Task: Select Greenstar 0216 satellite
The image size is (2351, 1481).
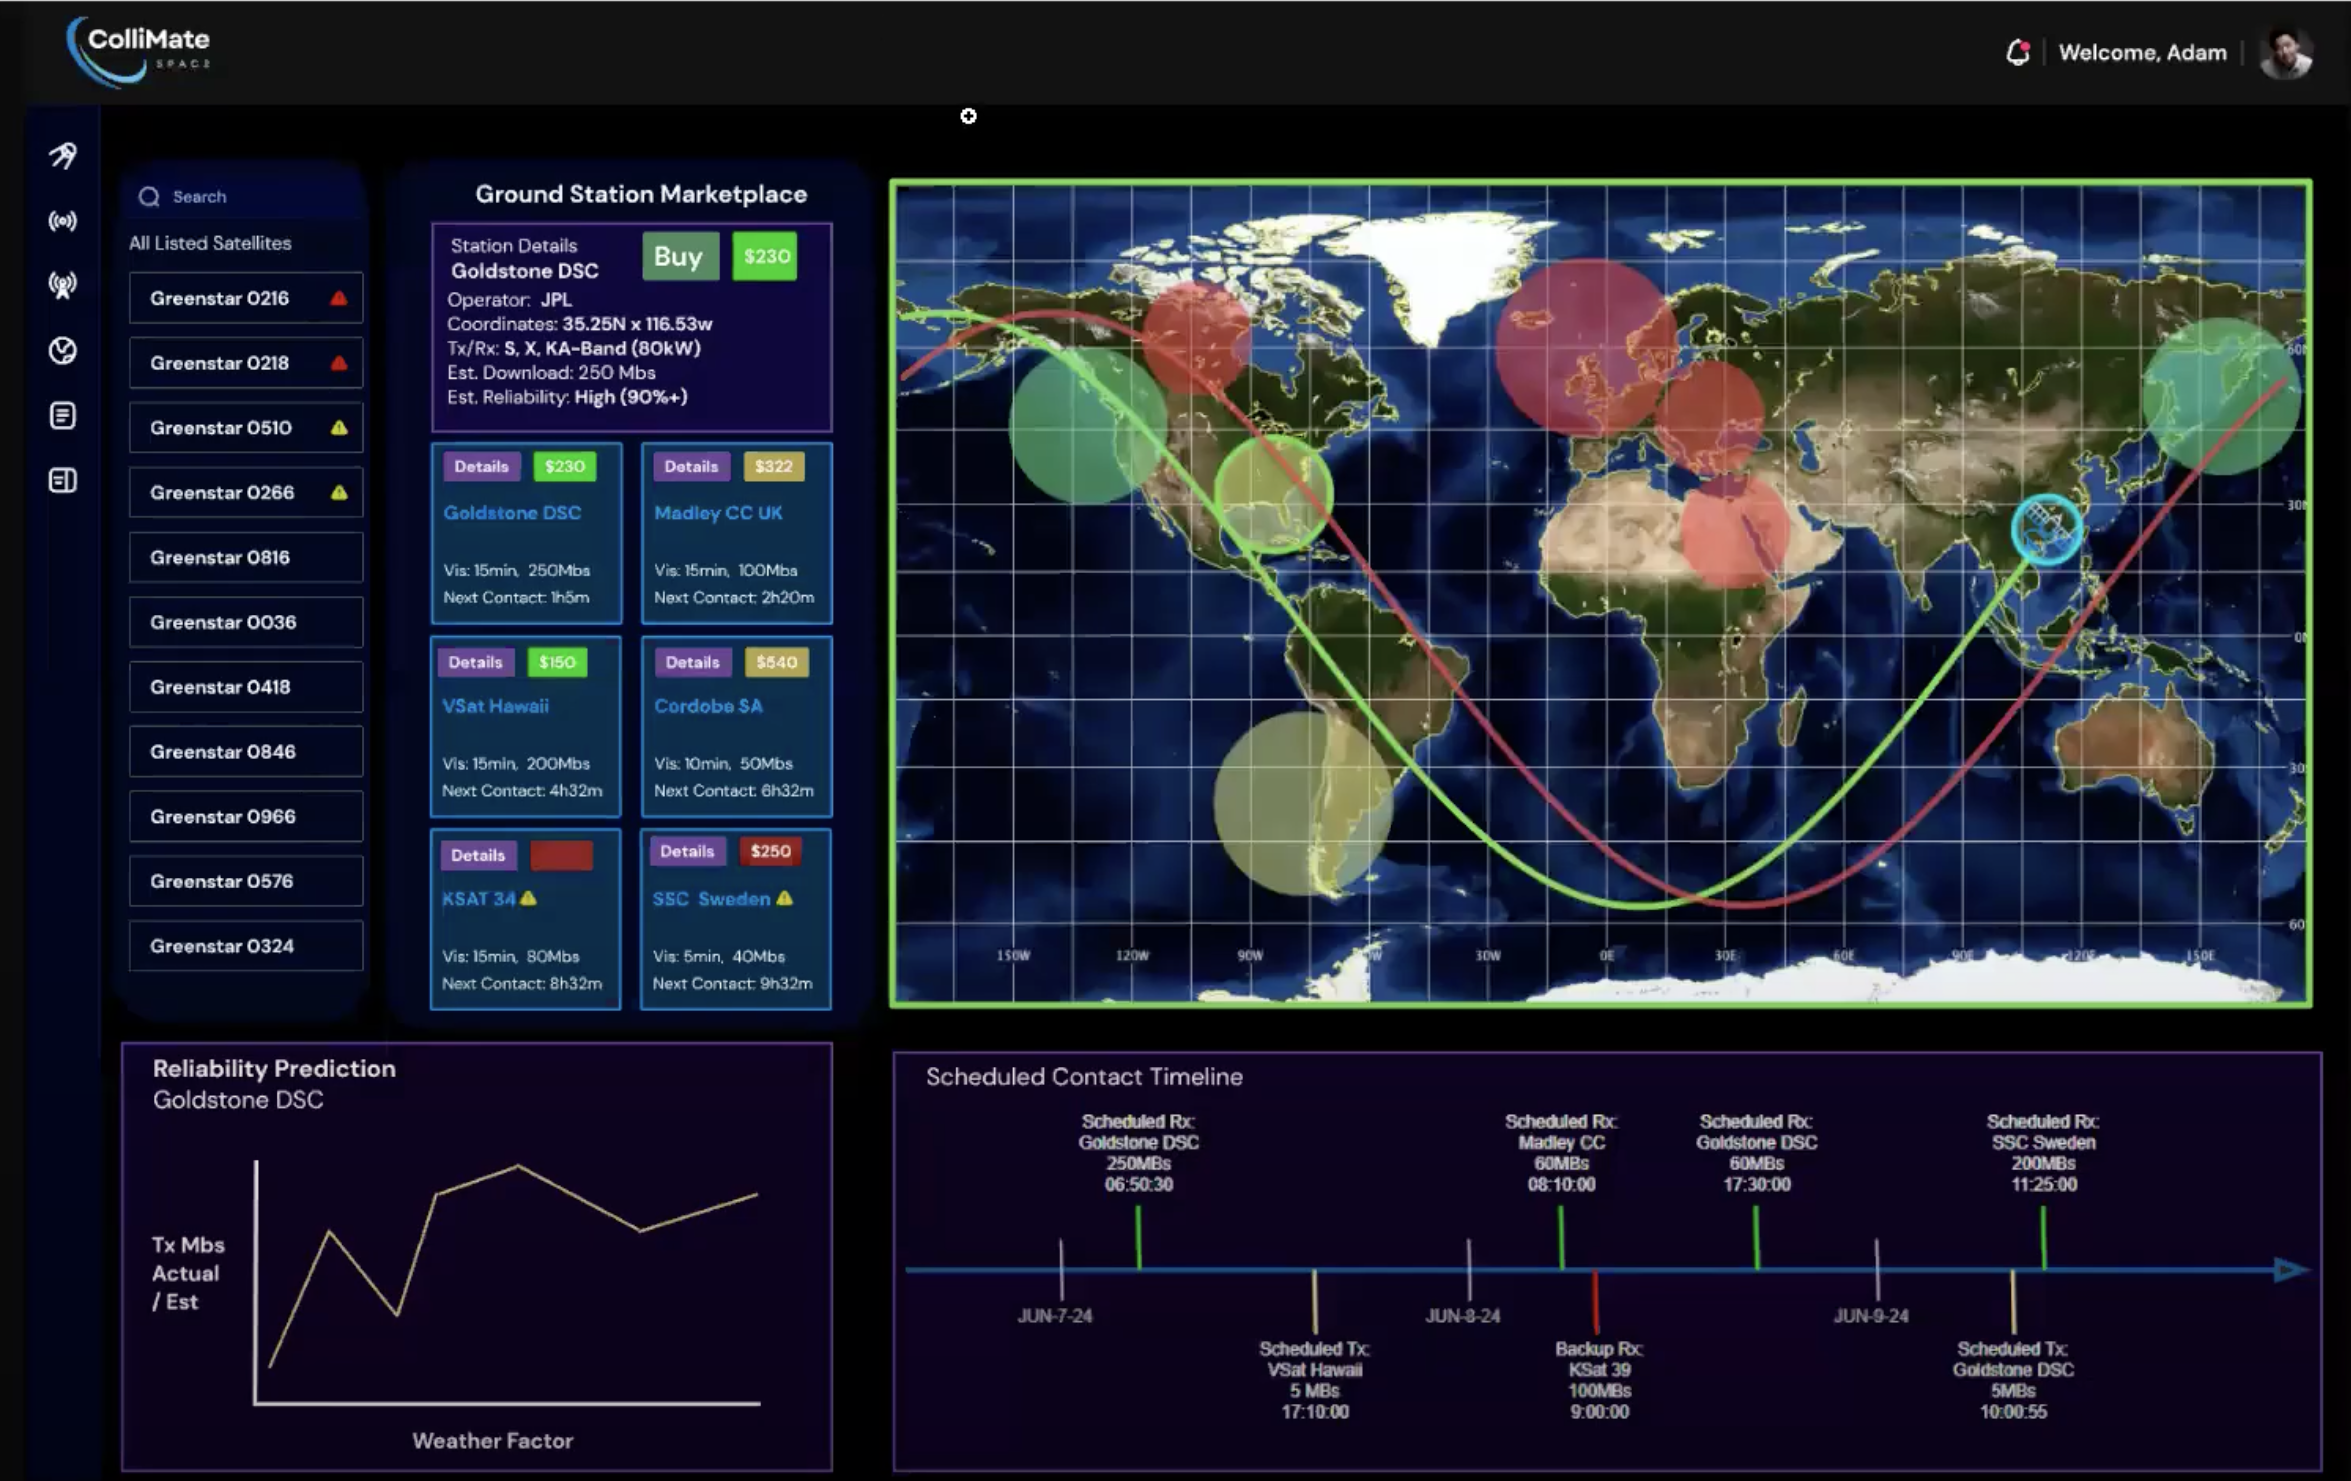Action: coord(246,298)
